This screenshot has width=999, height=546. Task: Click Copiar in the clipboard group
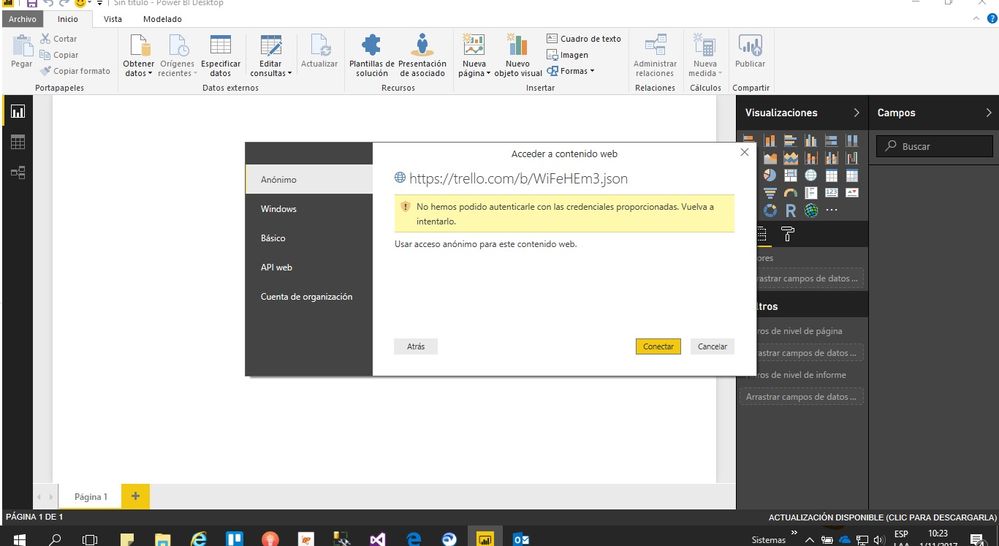point(59,55)
